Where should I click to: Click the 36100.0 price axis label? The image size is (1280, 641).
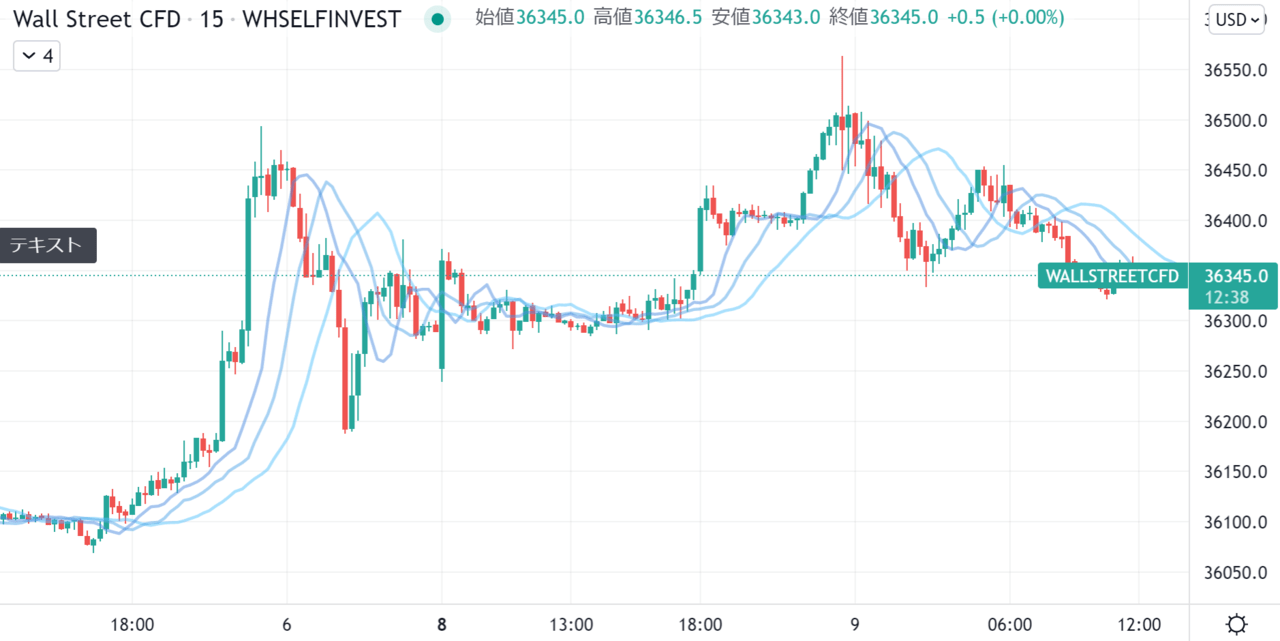1237,522
